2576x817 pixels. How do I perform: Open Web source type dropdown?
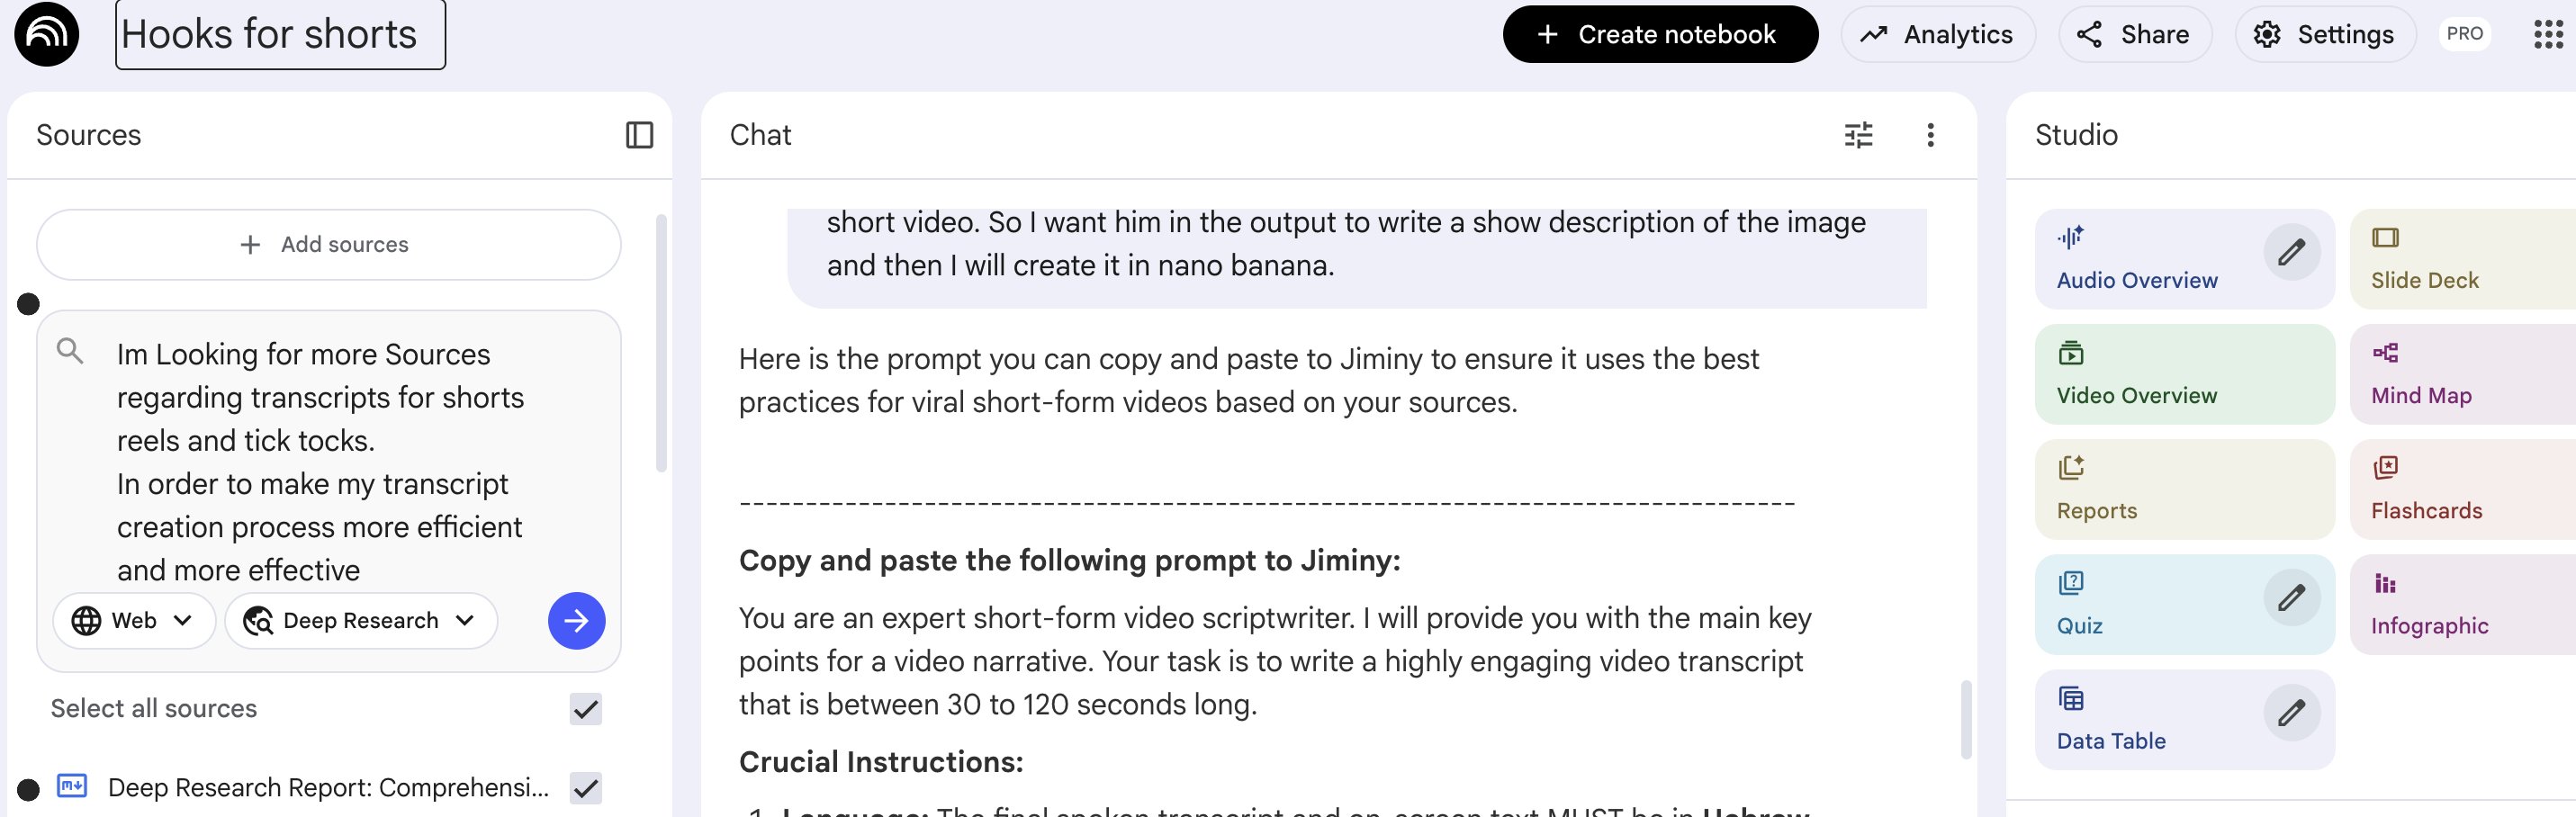point(133,621)
